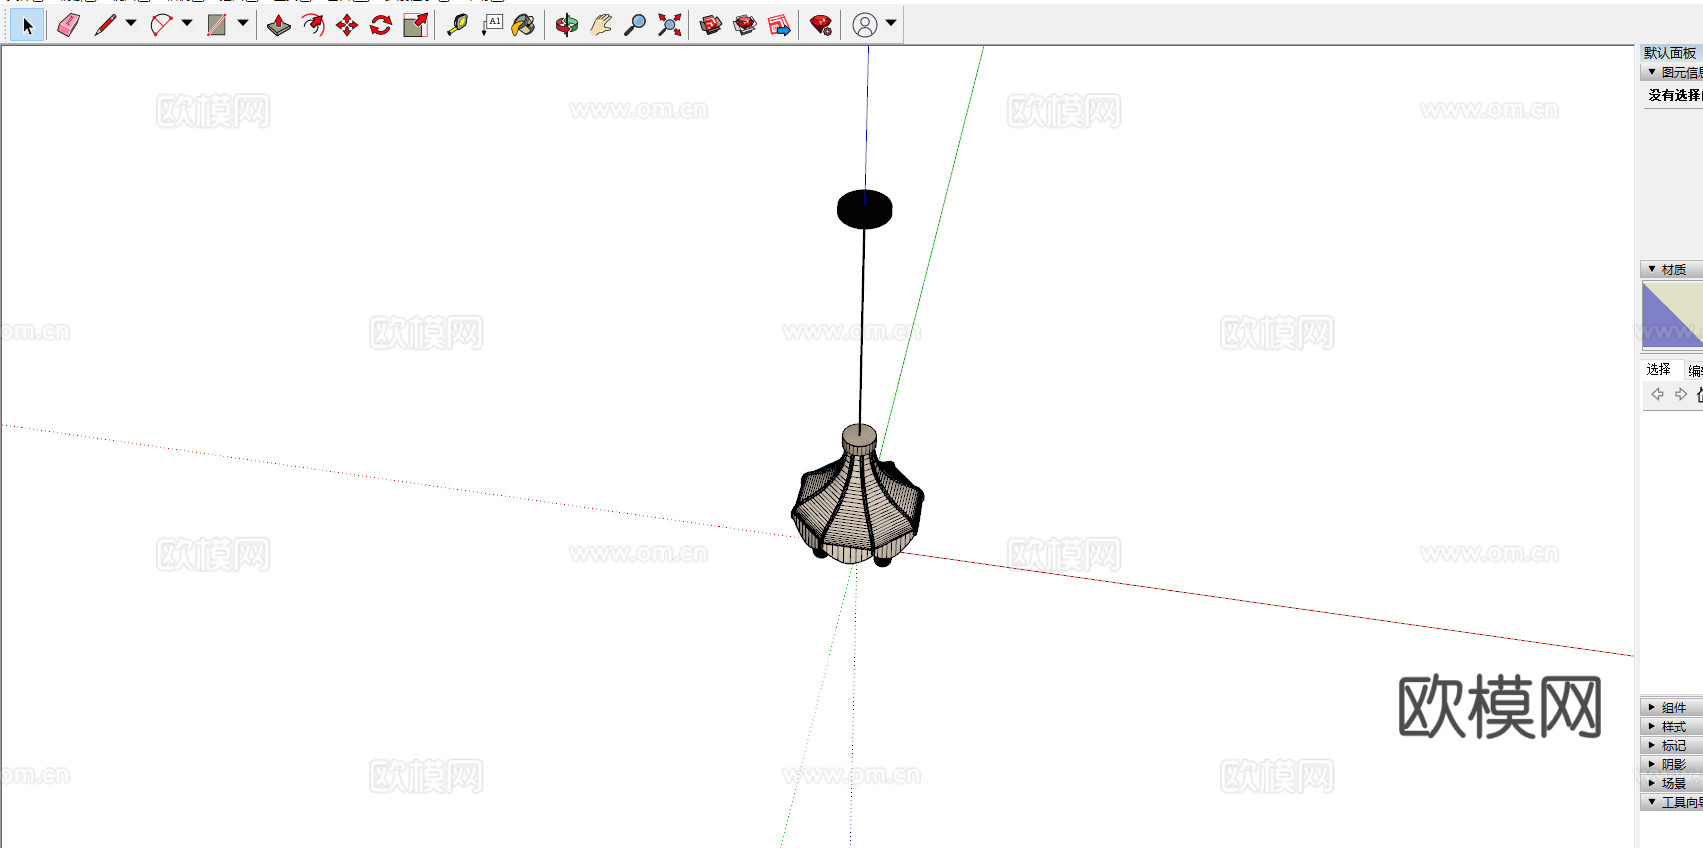Viewport: 1703px width, 848px height.
Task: Pick the Push/Pull tool
Action: click(279, 25)
